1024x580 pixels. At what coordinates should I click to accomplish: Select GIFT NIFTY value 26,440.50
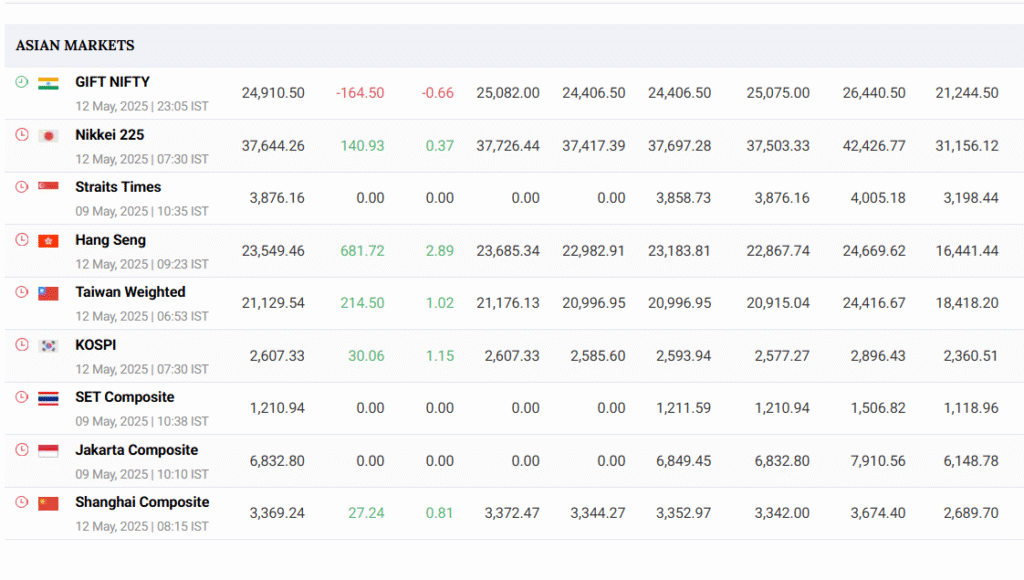[x=874, y=93]
